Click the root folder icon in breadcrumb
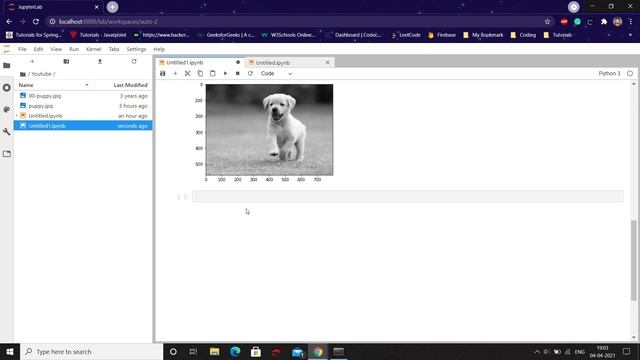The height and width of the screenshot is (360, 640). (x=23, y=74)
